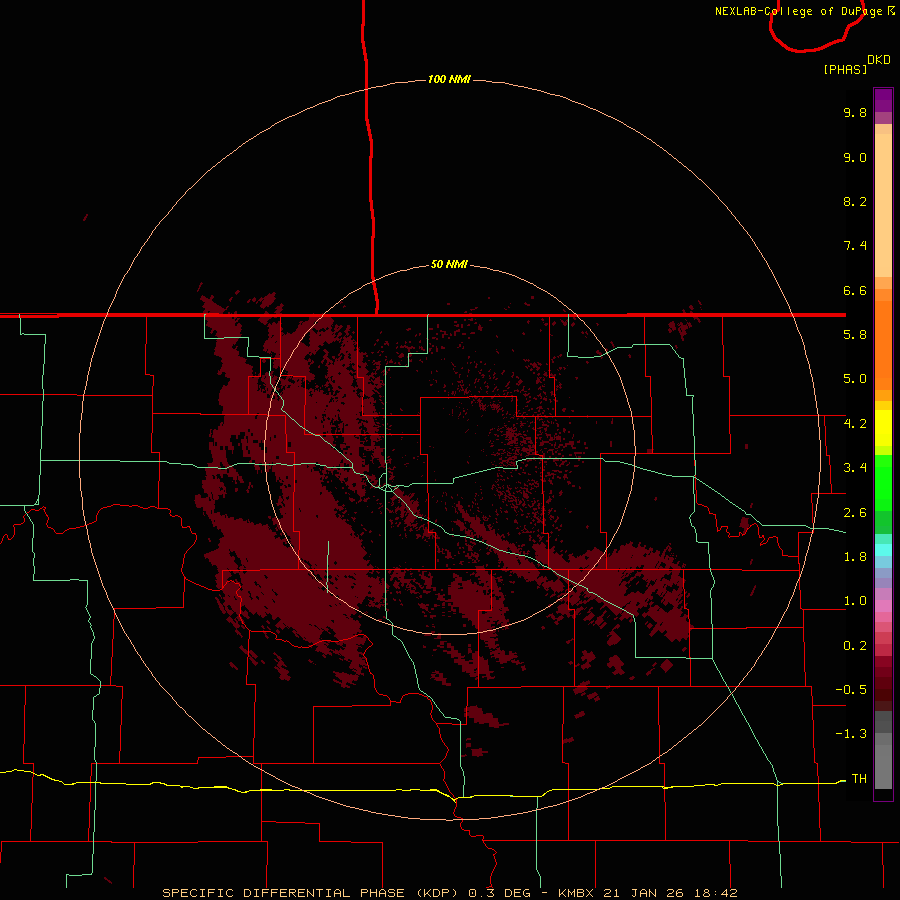
Task: Click the 9.8 legend value
Action: [855, 112]
